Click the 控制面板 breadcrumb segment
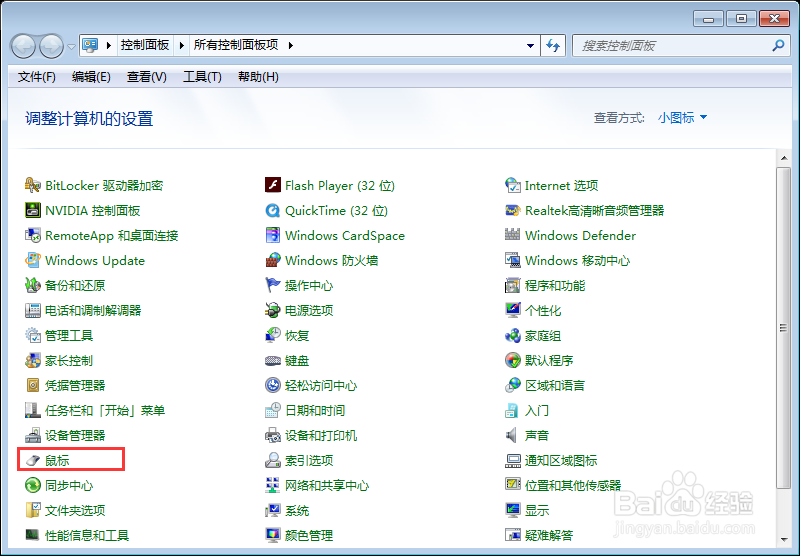Image resolution: width=800 pixels, height=556 pixels. coord(145,45)
